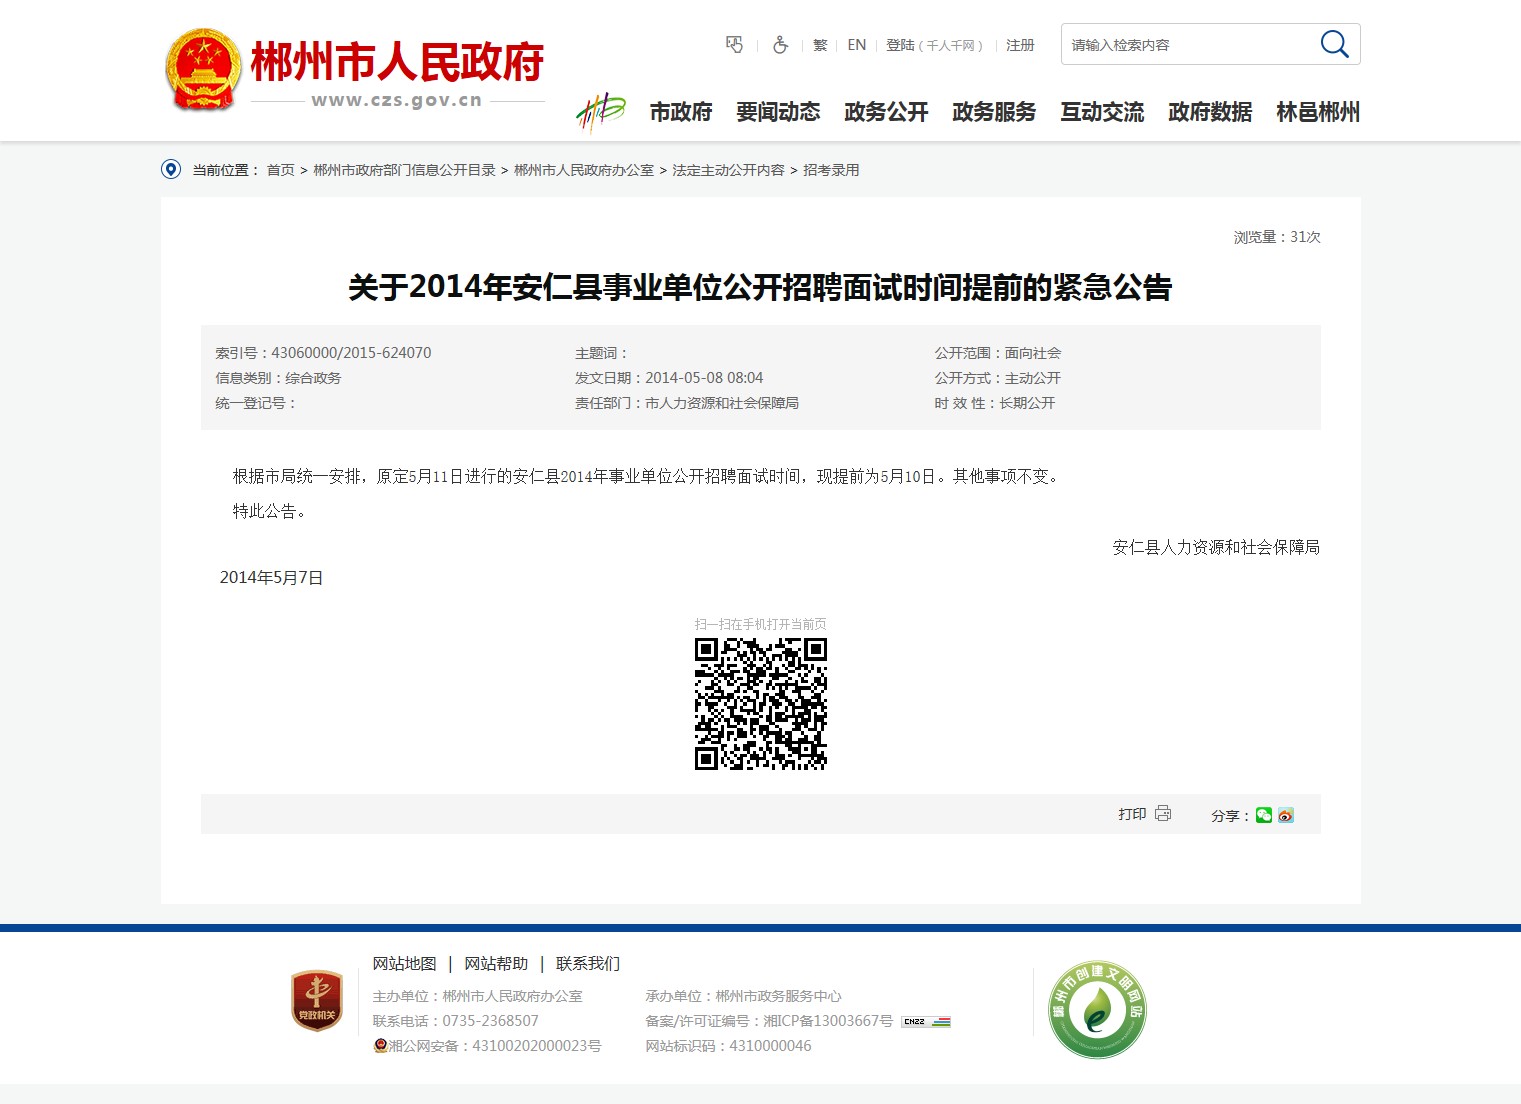Open the 网站地图 footer link
This screenshot has width=1521, height=1104.
[x=404, y=963]
